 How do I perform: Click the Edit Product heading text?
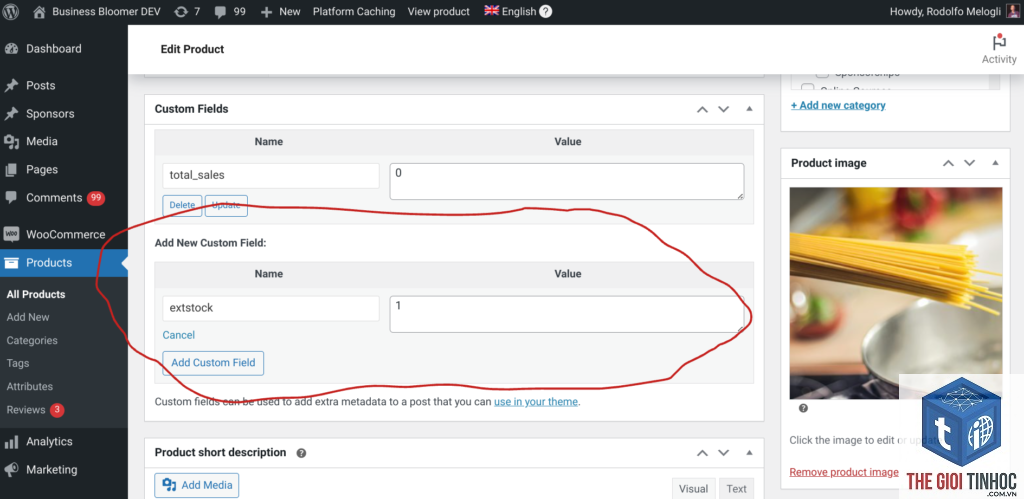coord(192,49)
